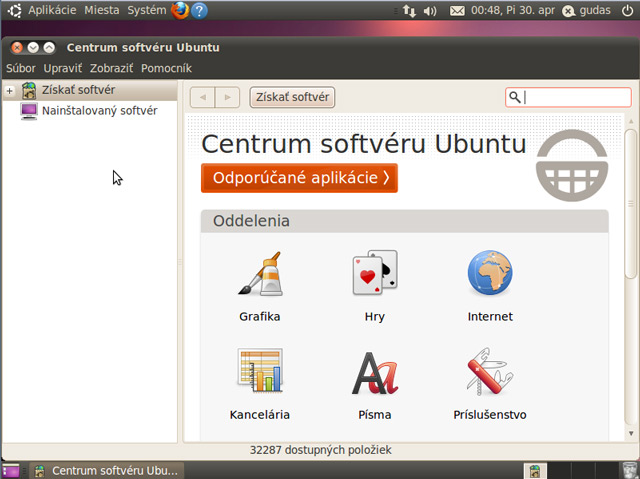The width and height of the screenshot is (640, 479).
Task: Click the Ubuntu logo in top panel
Action: tap(15, 10)
